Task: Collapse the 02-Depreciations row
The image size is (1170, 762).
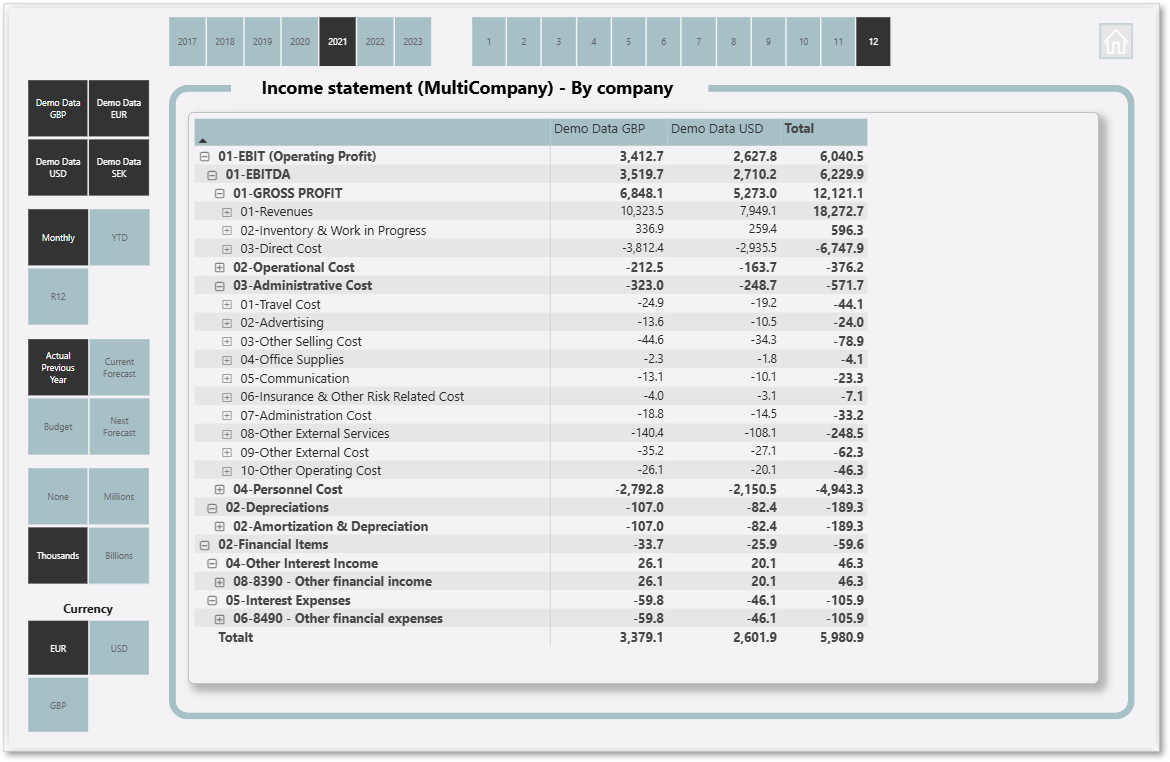Action: coord(212,508)
